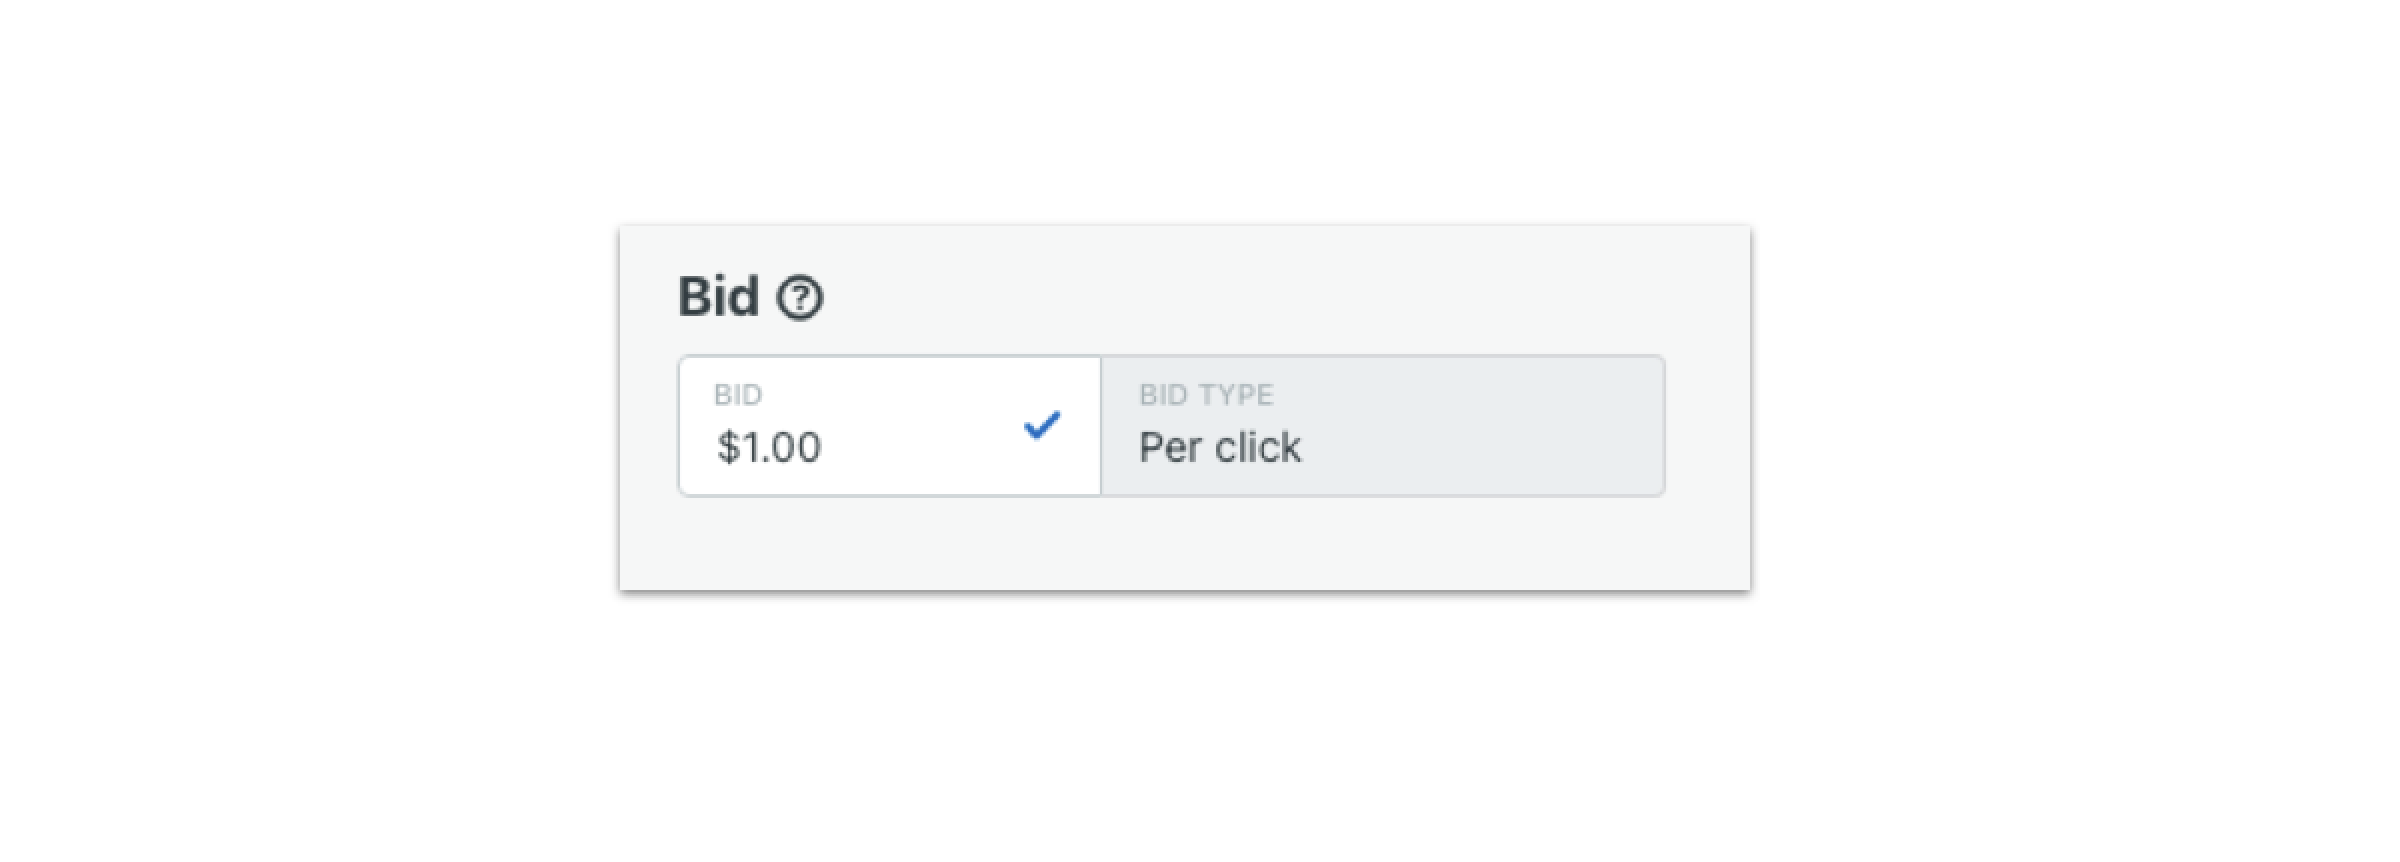The image size is (2400, 862).
Task: Click the $1.00 bid value
Action: point(769,447)
